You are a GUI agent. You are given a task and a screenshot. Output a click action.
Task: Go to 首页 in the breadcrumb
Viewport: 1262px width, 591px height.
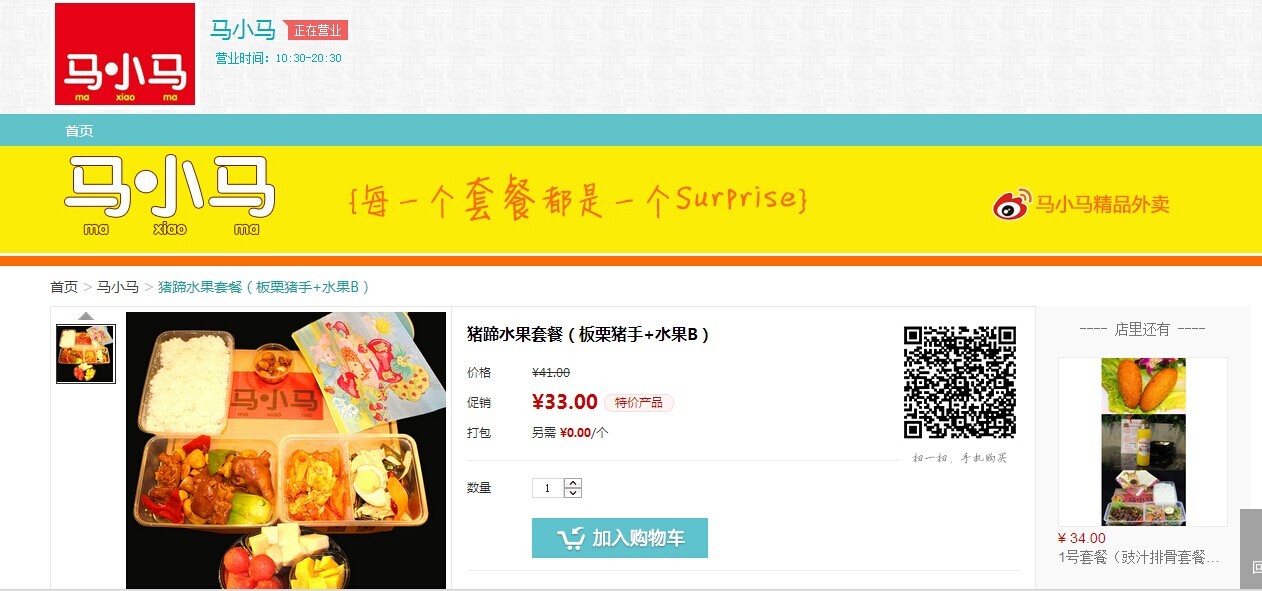tap(64, 287)
